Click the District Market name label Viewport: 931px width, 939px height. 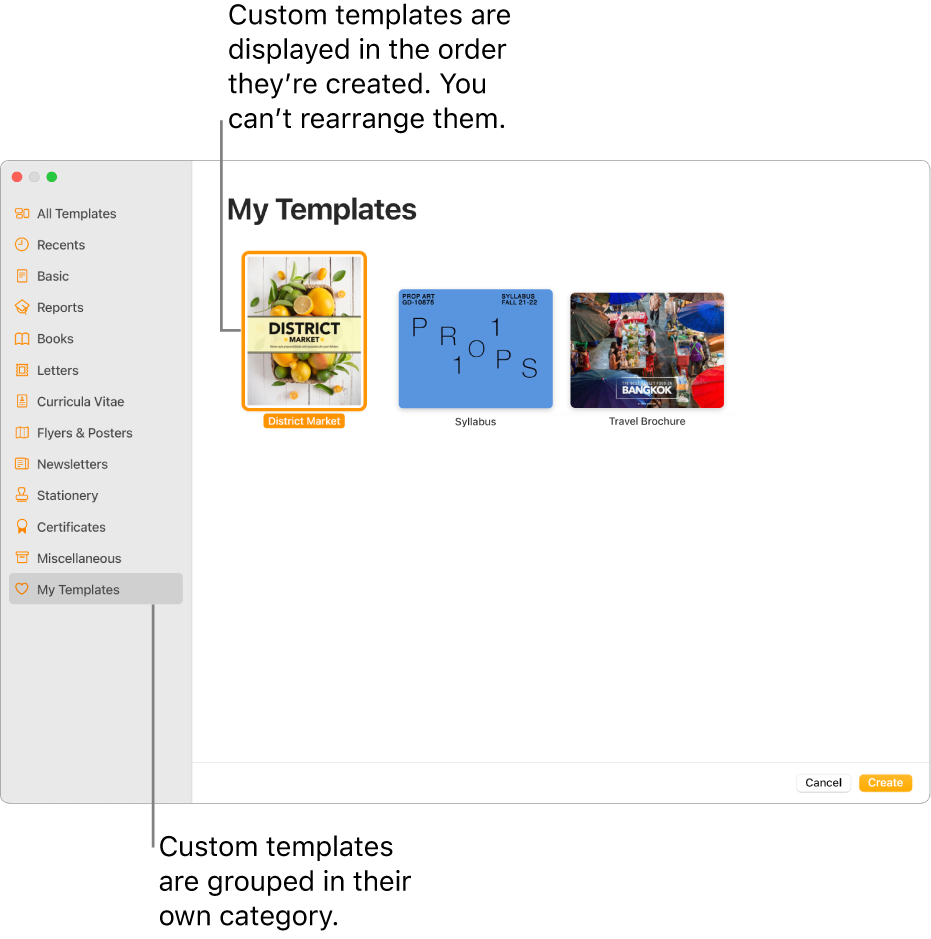pos(304,421)
